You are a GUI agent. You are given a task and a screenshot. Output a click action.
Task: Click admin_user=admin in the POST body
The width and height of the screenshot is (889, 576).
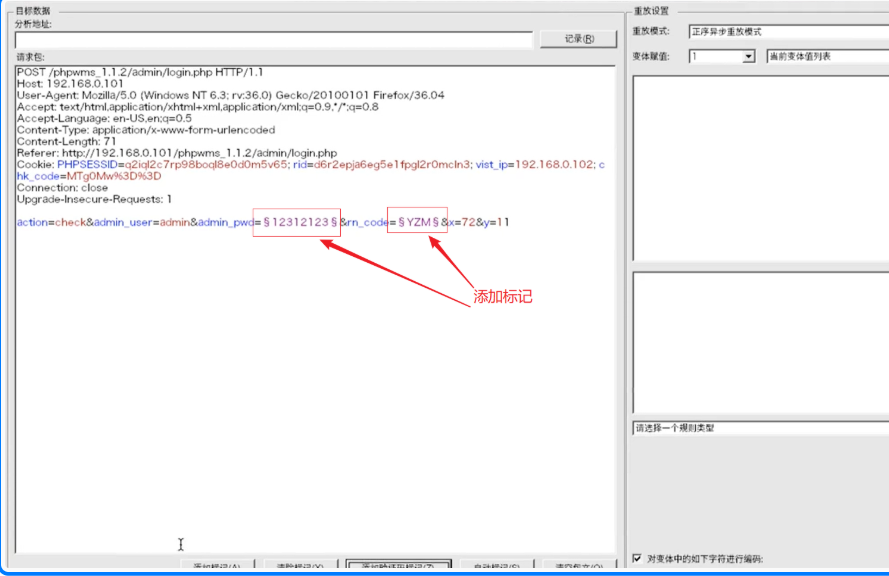[142, 222]
